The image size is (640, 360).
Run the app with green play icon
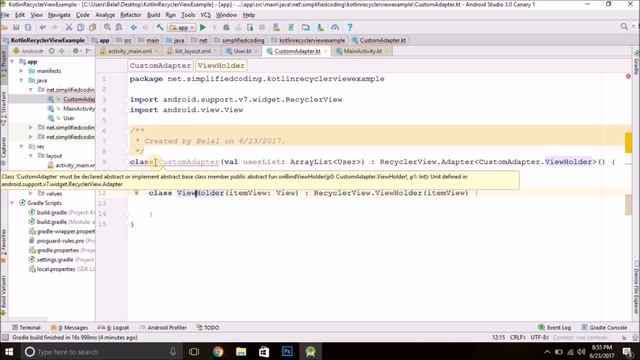(203, 27)
